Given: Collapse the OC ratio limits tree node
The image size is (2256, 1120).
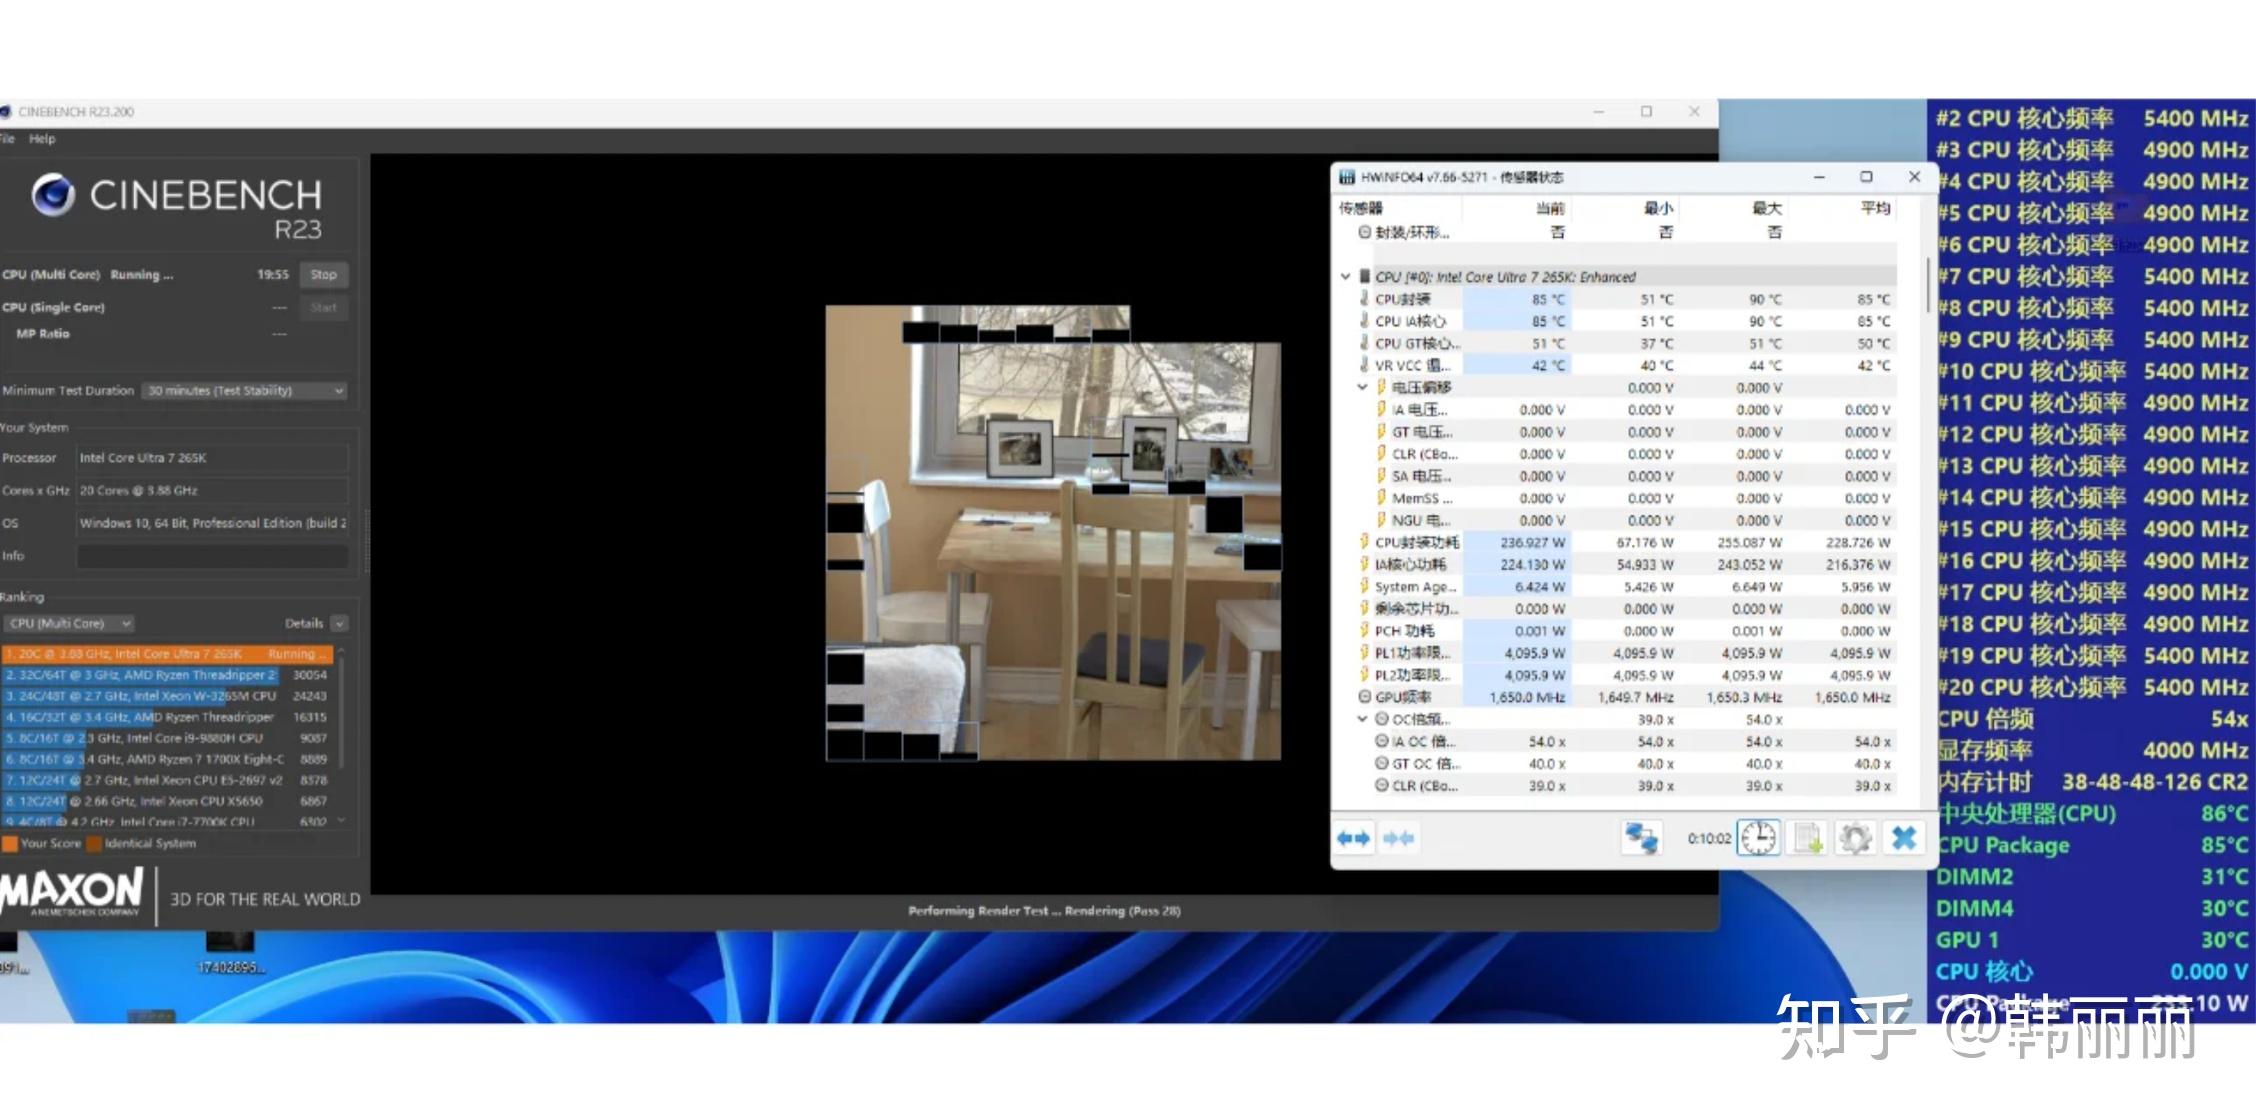Looking at the screenshot, I should coord(1362,719).
